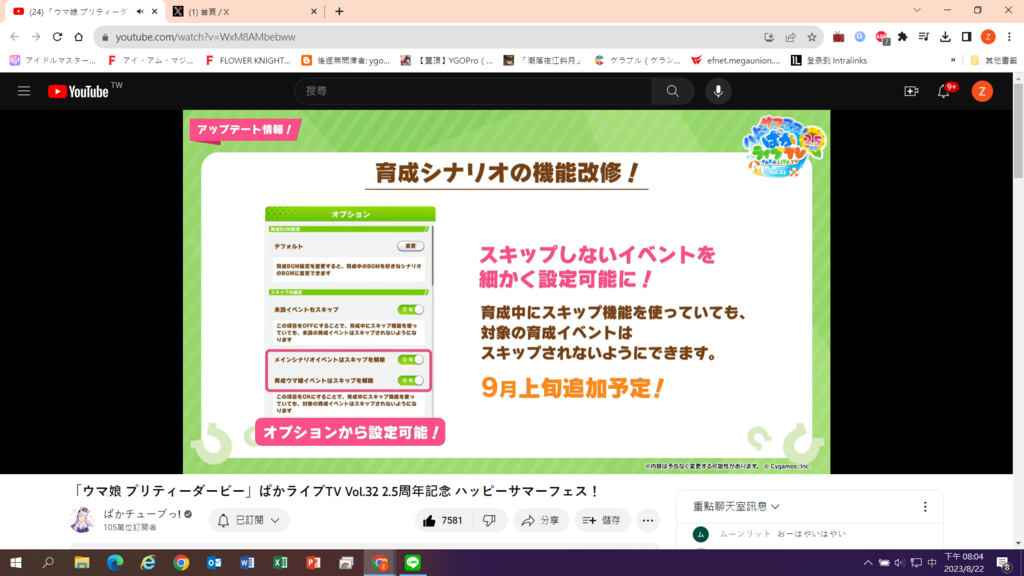The width and height of the screenshot is (1024, 576).
Task: Open the FLOWER KNIGHT bookmark
Action: [248, 61]
